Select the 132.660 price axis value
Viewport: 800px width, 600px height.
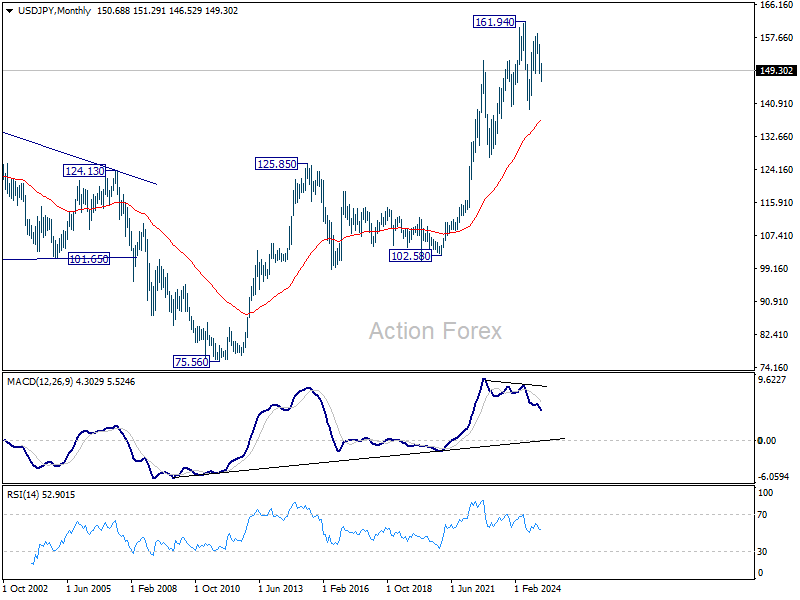(776, 137)
